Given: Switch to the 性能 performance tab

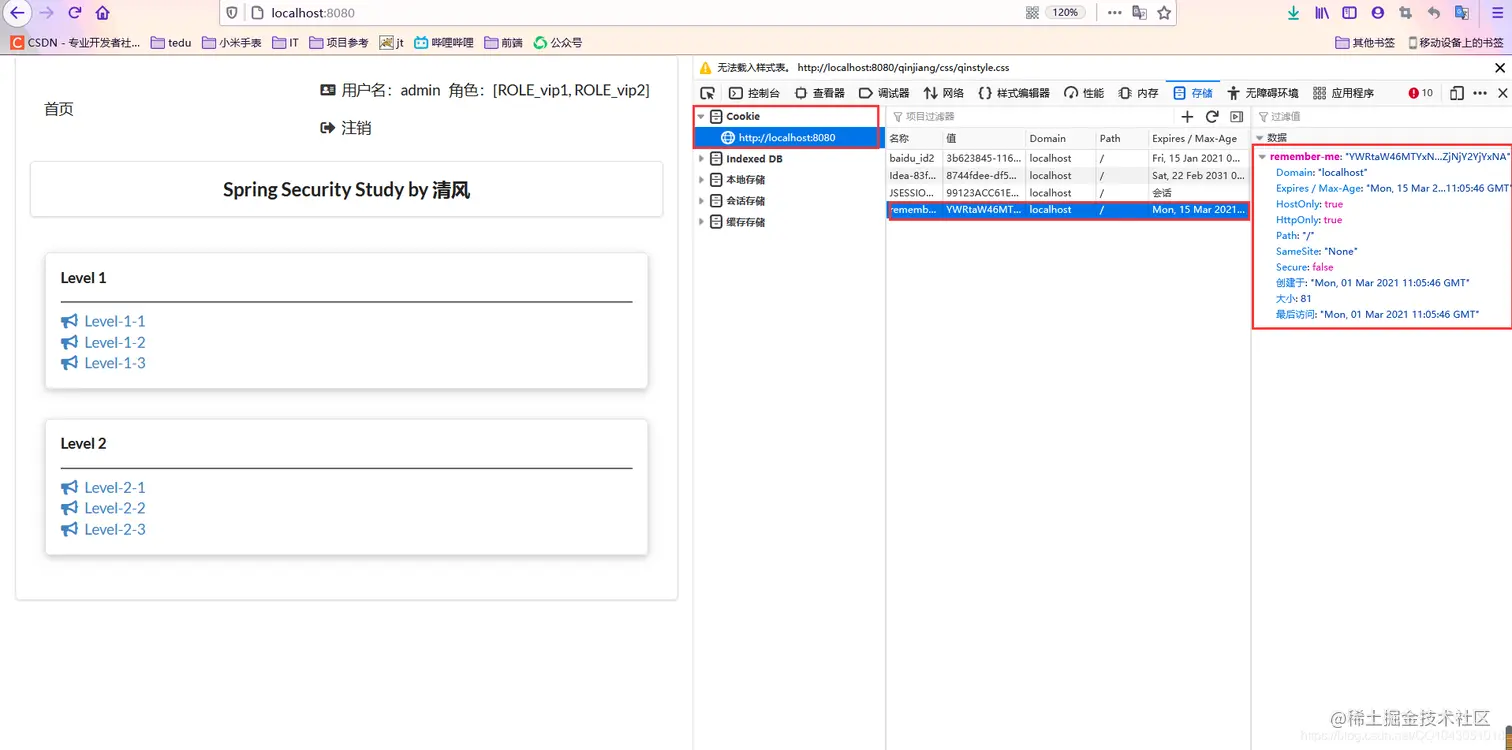Looking at the screenshot, I should click(x=1084, y=93).
